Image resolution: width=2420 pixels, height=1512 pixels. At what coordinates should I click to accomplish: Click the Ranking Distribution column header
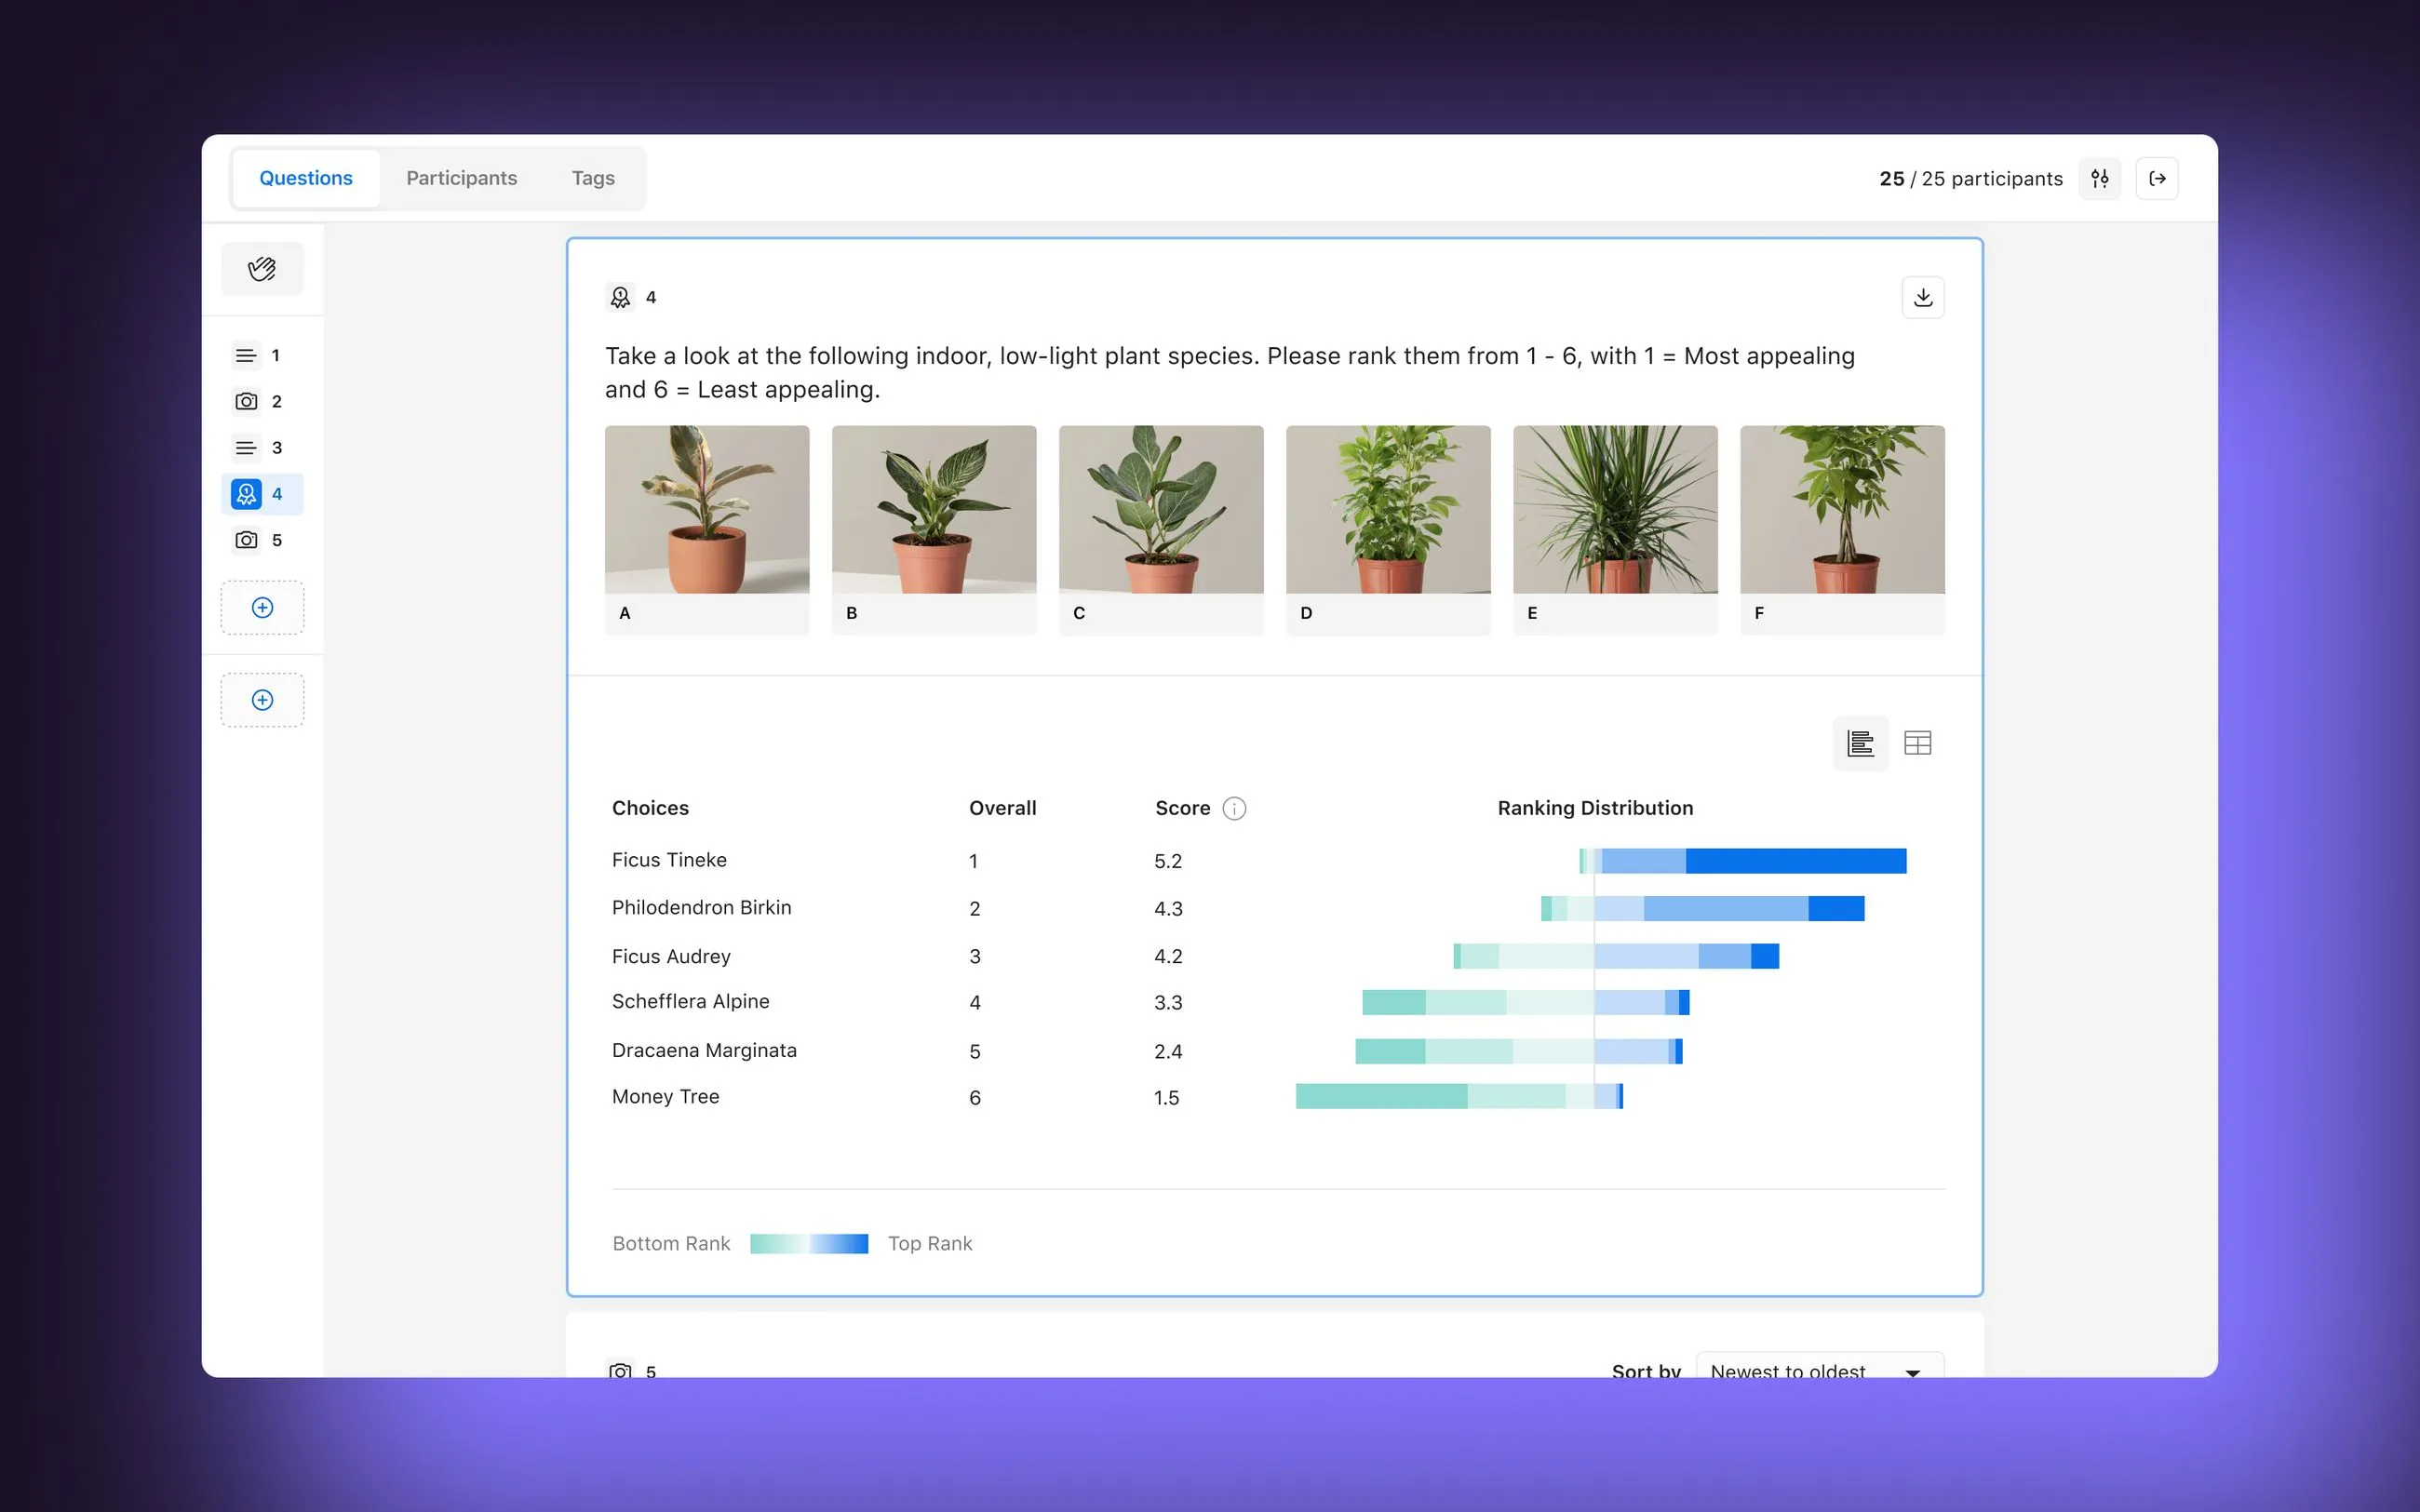click(x=1595, y=808)
